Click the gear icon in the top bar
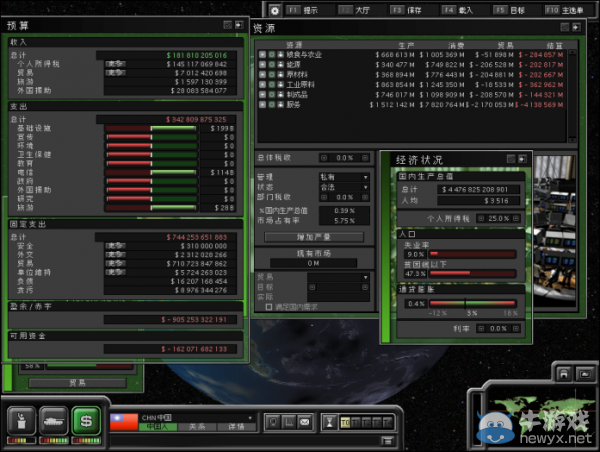This screenshot has height=452, width=600. (274, 10)
